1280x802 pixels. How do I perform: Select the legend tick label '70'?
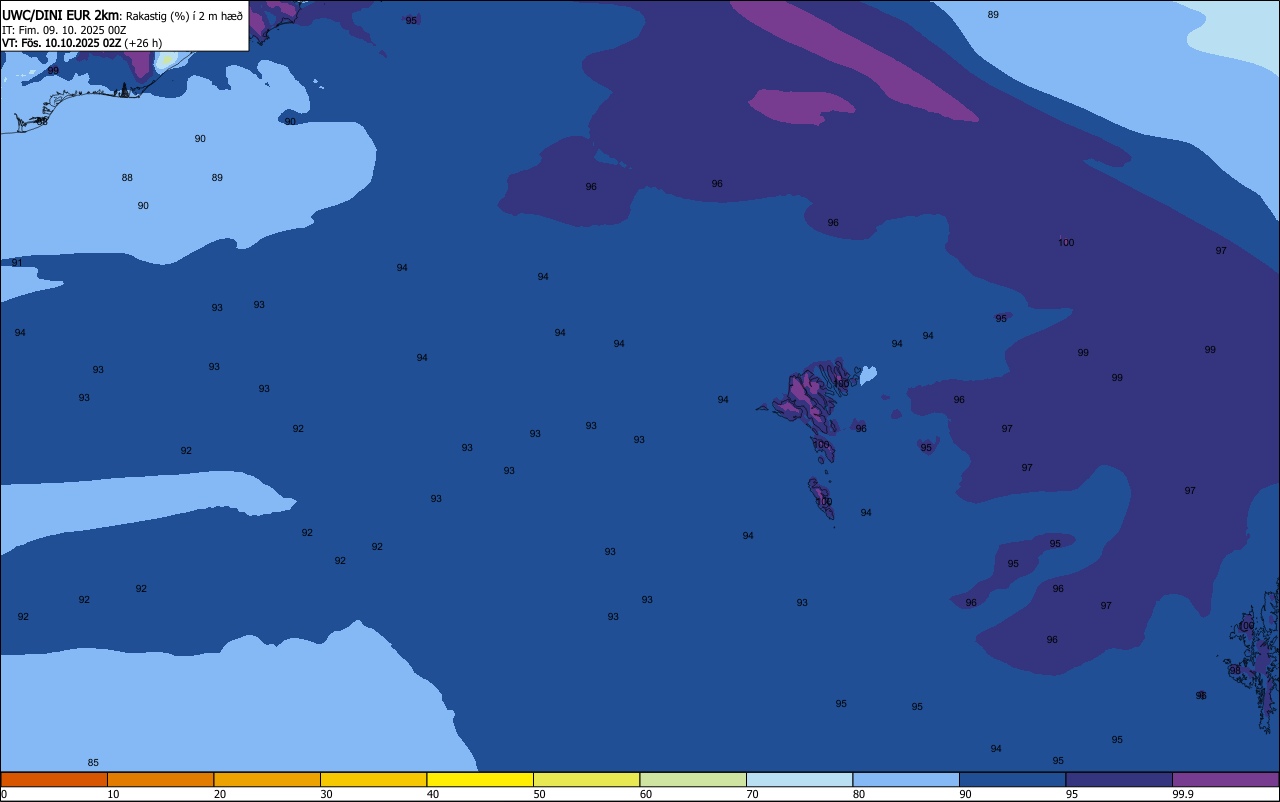[x=752, y=794]
